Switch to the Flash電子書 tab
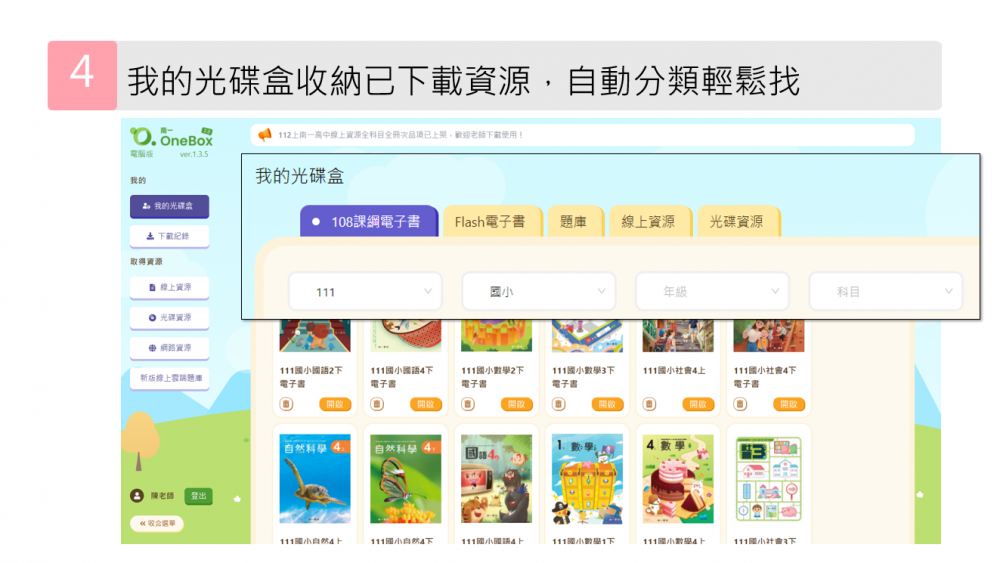The image size is (1000, 563). pos(490,222)
